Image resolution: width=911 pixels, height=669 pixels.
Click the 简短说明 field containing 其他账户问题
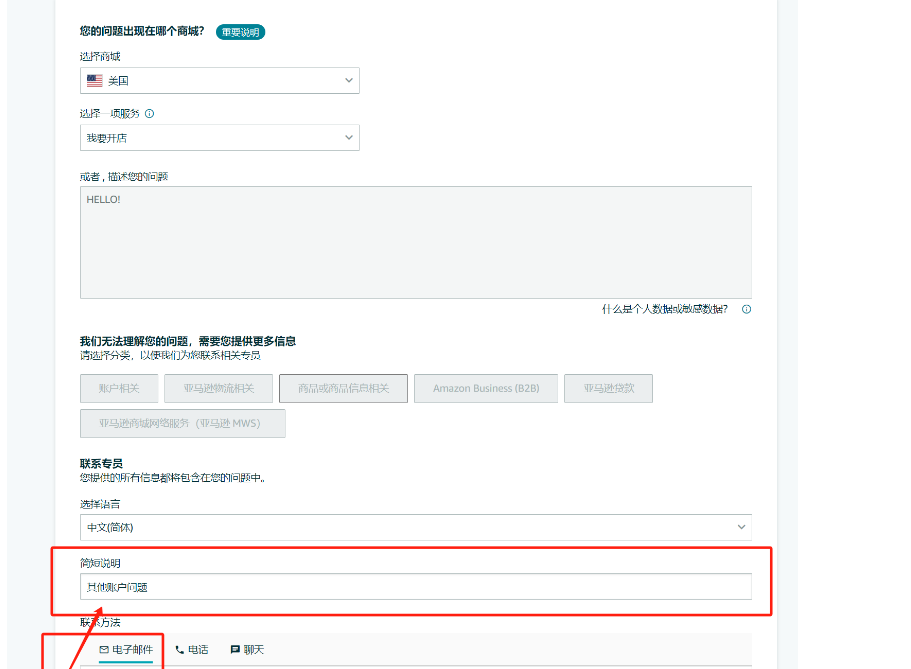(x=415, y=587)
